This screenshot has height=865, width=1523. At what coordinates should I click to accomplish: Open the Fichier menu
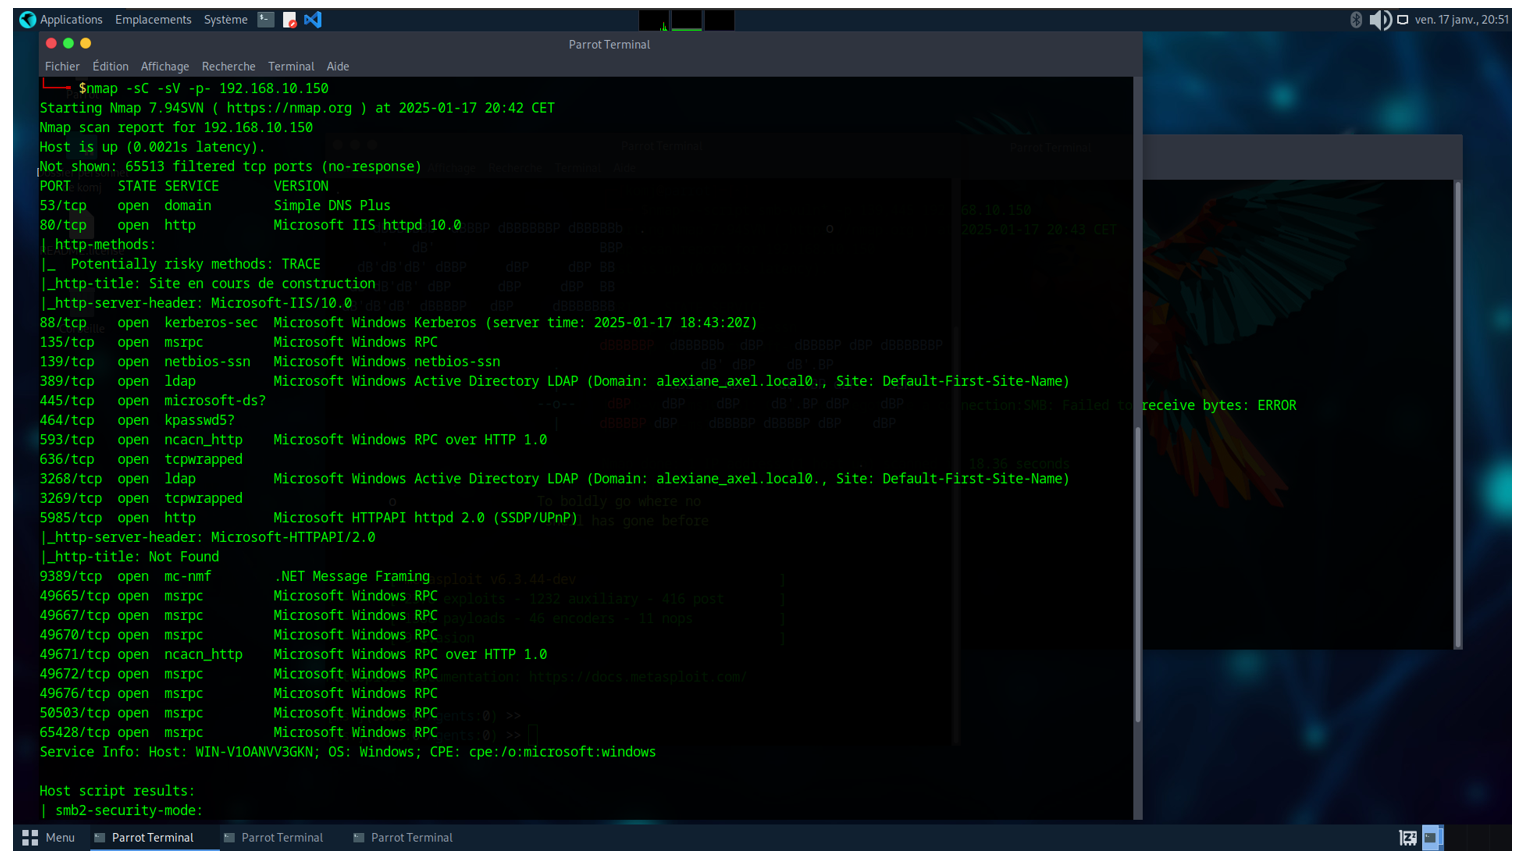(62, 66)
